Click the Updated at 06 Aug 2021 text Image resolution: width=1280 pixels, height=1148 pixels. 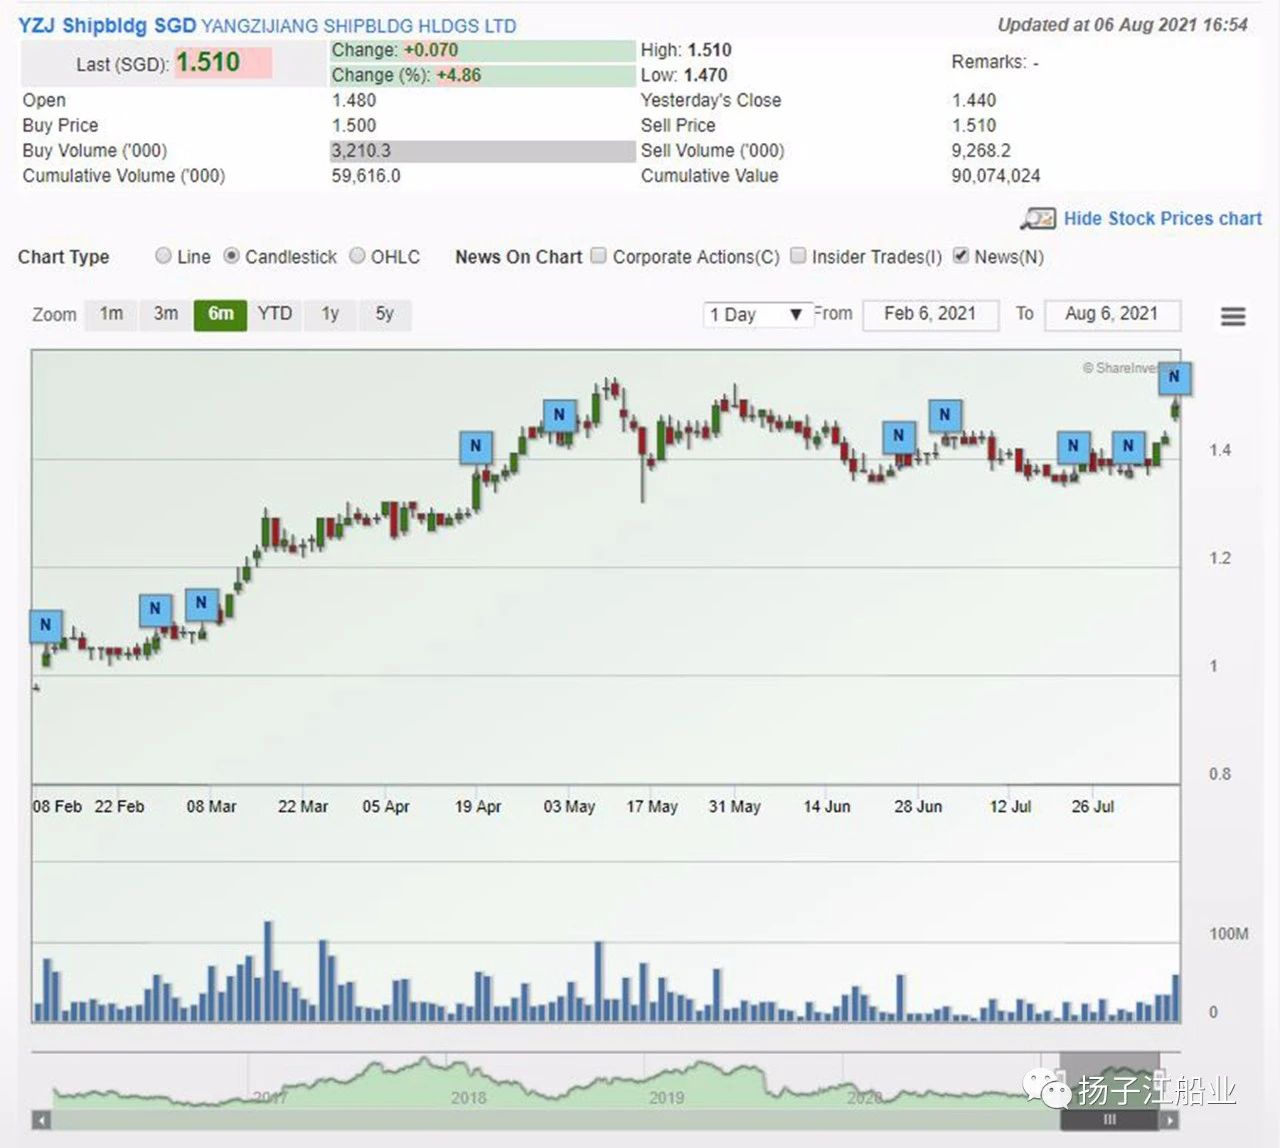[1122, 25]
